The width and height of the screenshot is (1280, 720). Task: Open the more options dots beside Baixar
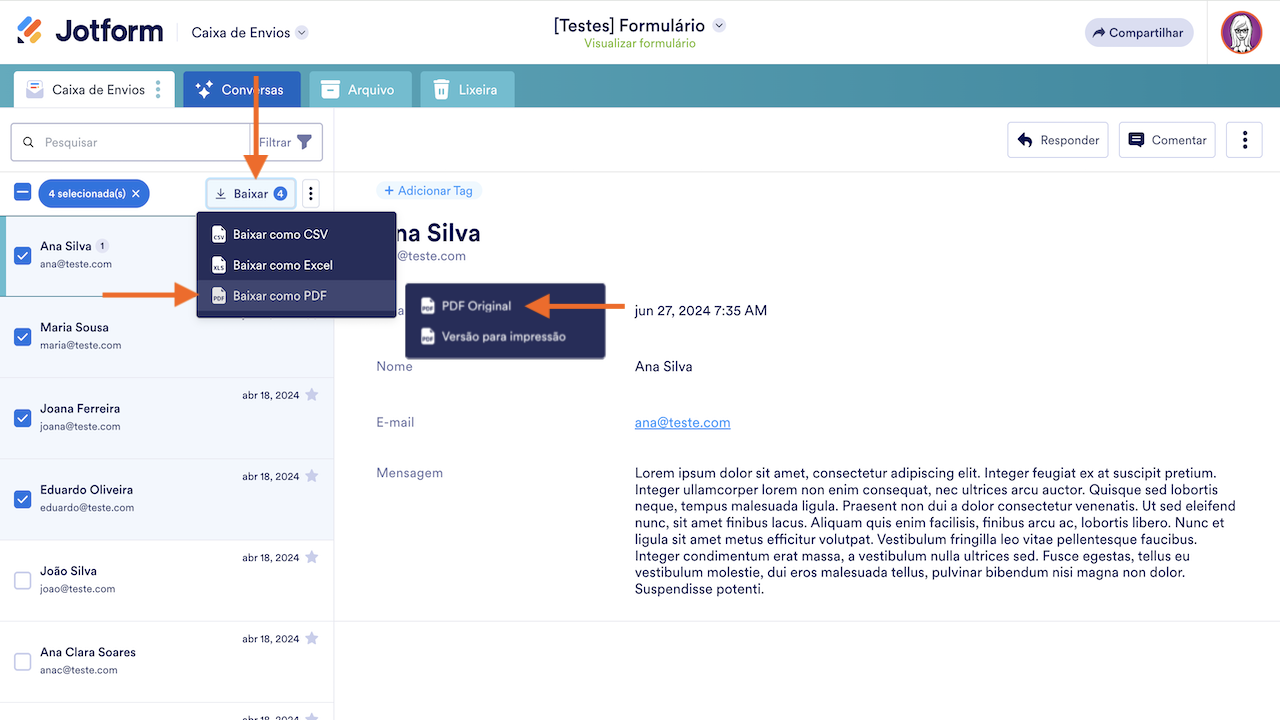pos(311,194)
